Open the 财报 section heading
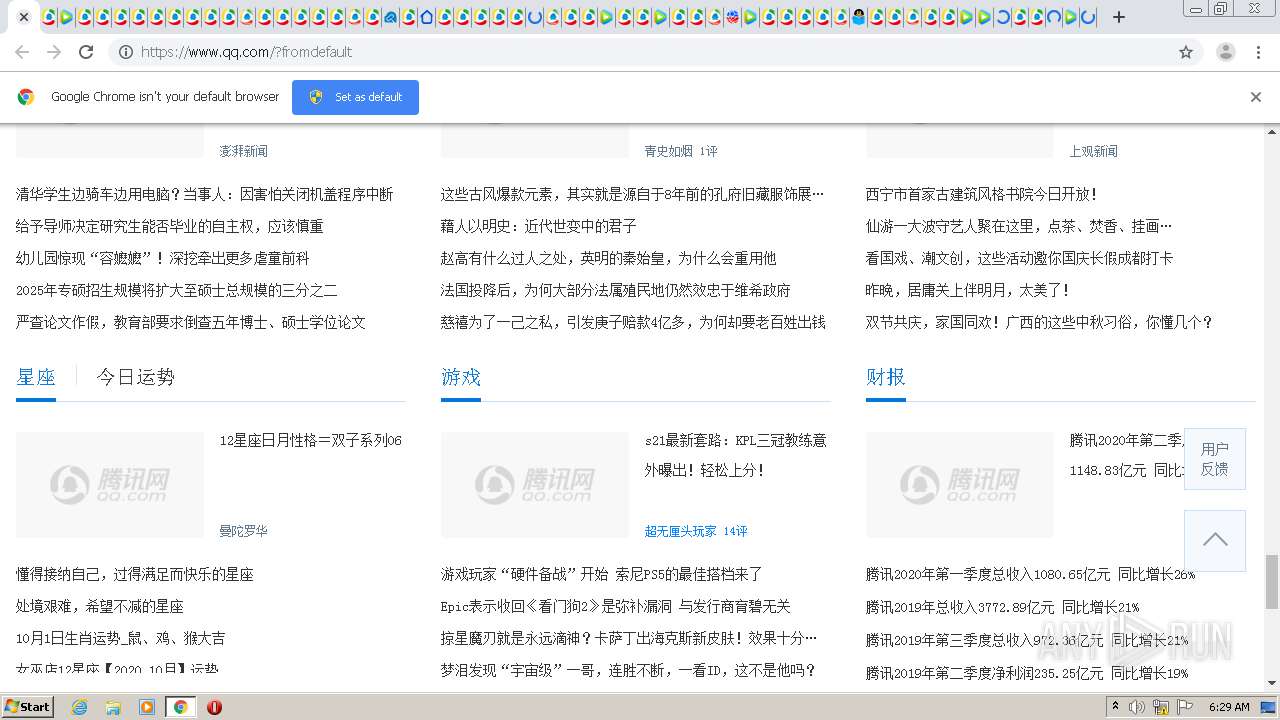The height and width of the screenshot is (720, 1280). pos(886,377)
